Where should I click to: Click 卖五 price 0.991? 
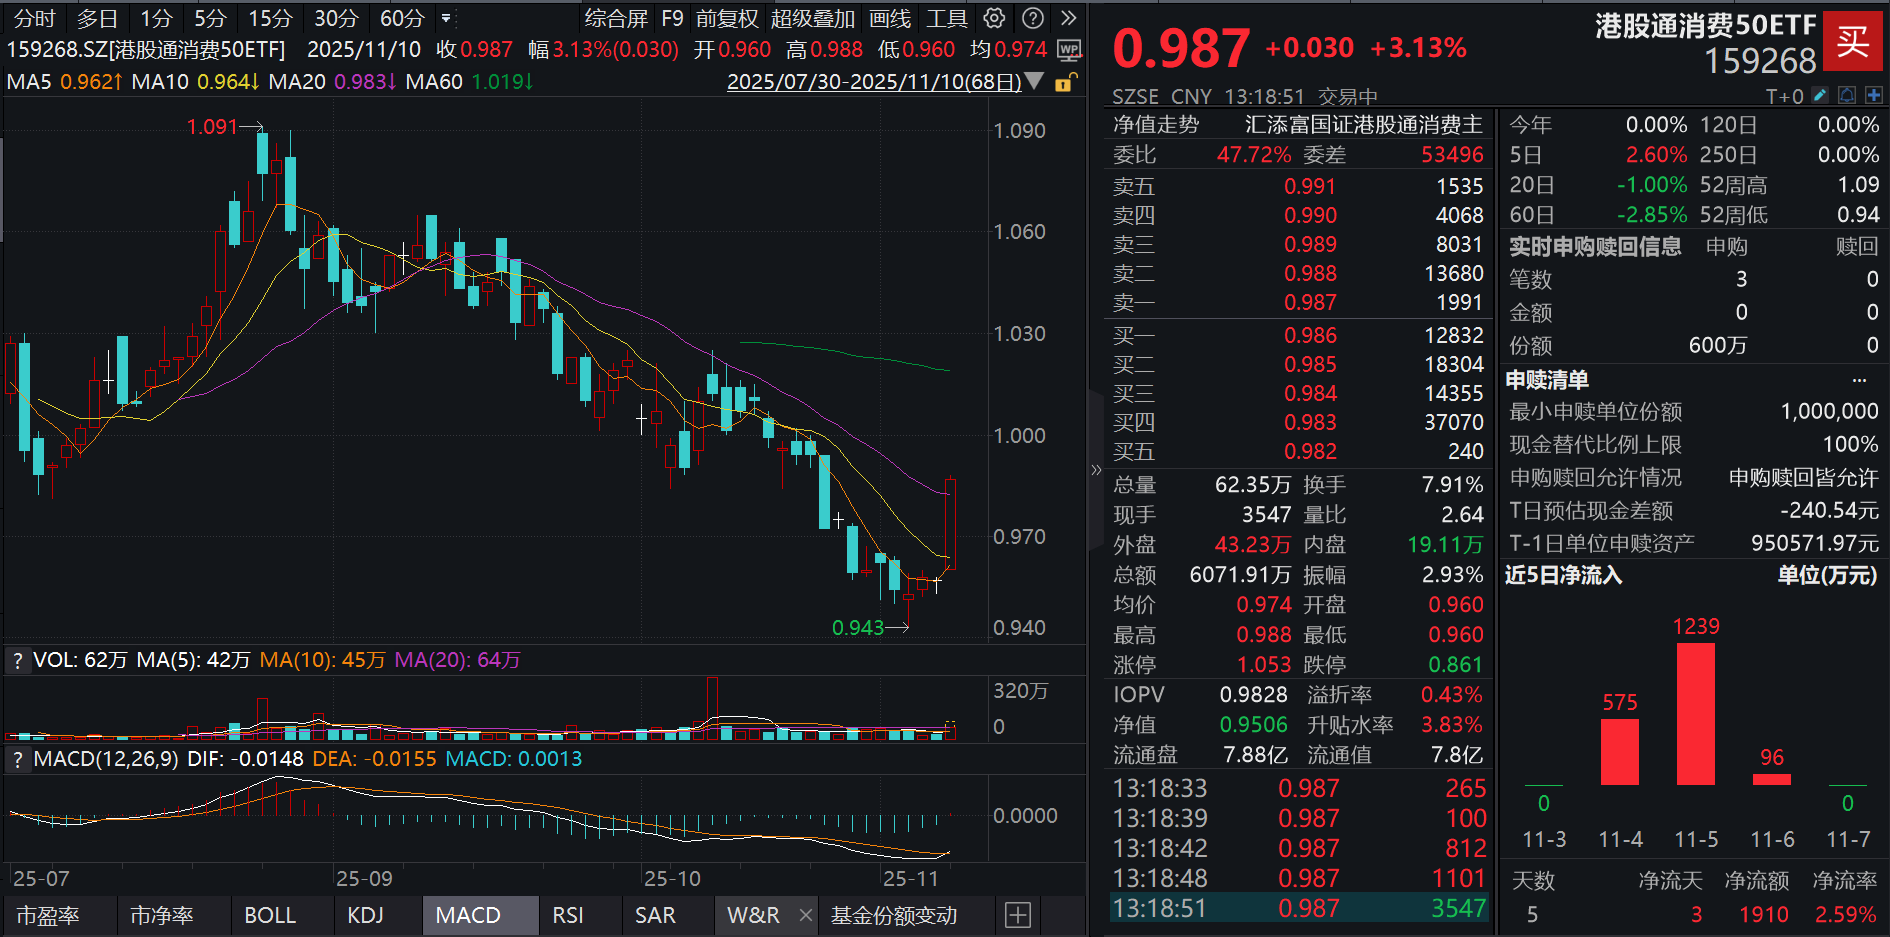[x=1310, y=186]
